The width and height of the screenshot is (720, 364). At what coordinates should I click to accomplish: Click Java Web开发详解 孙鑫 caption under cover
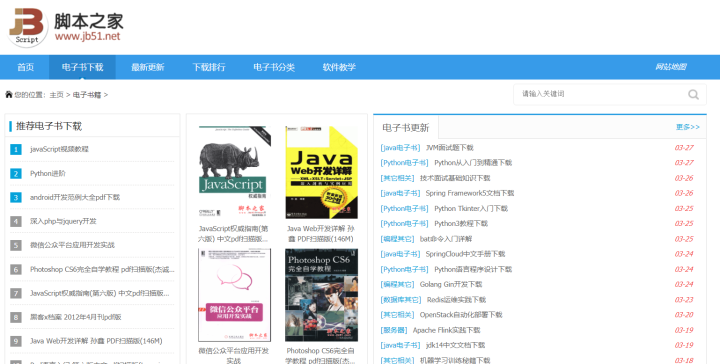pos(321,234)
